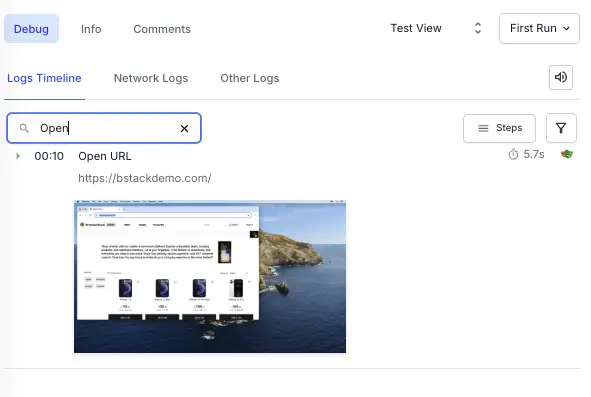Select the Logs Timeline tab
591x397 pixels.
point(44,78)
